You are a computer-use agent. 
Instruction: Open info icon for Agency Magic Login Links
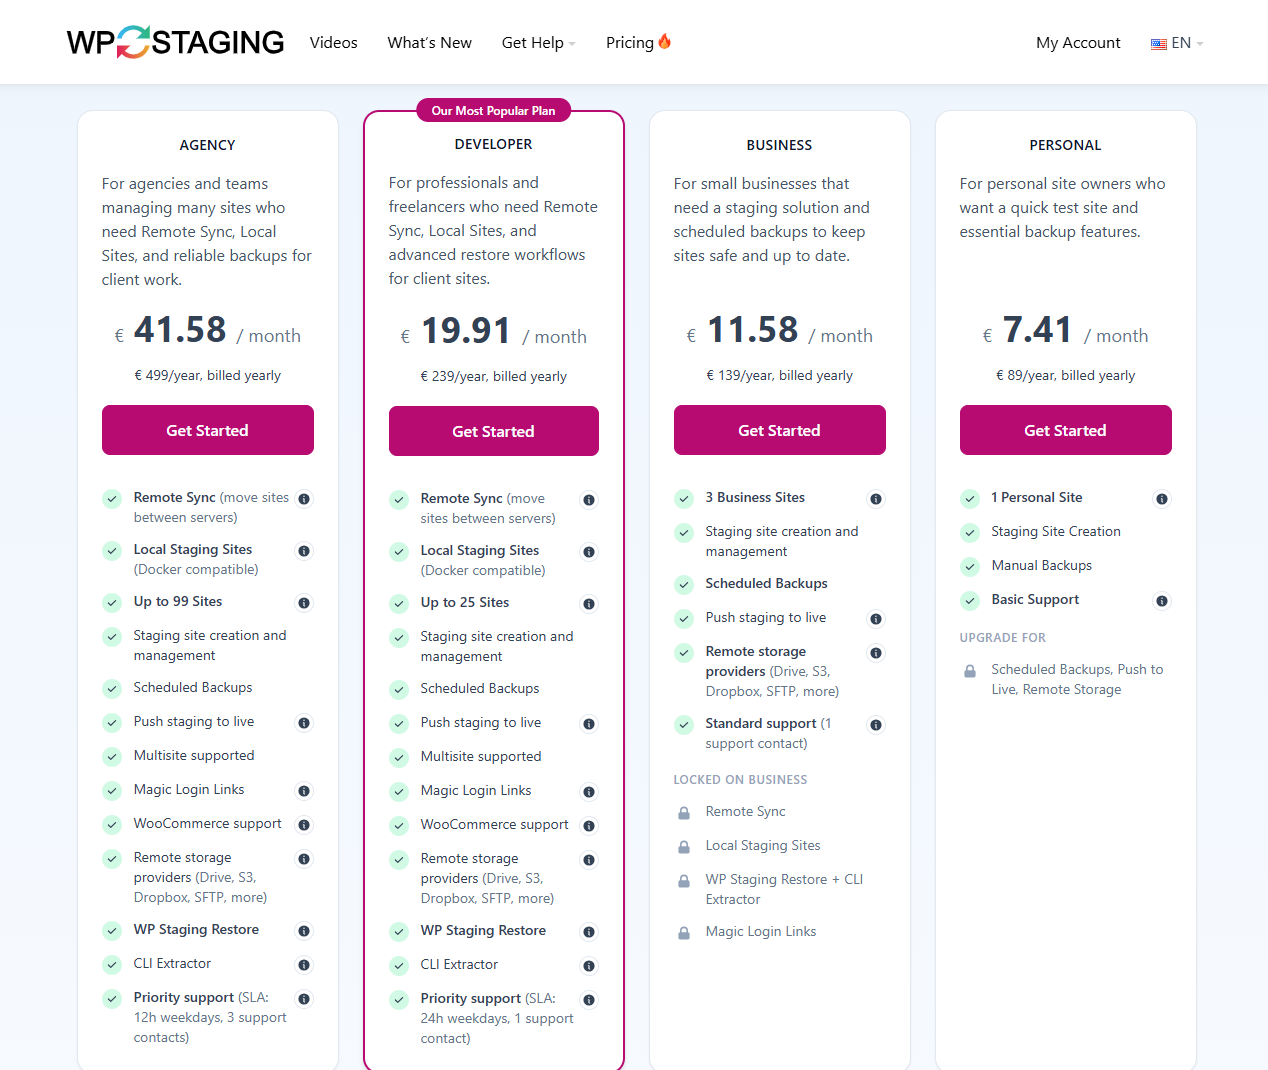[304, 791]
